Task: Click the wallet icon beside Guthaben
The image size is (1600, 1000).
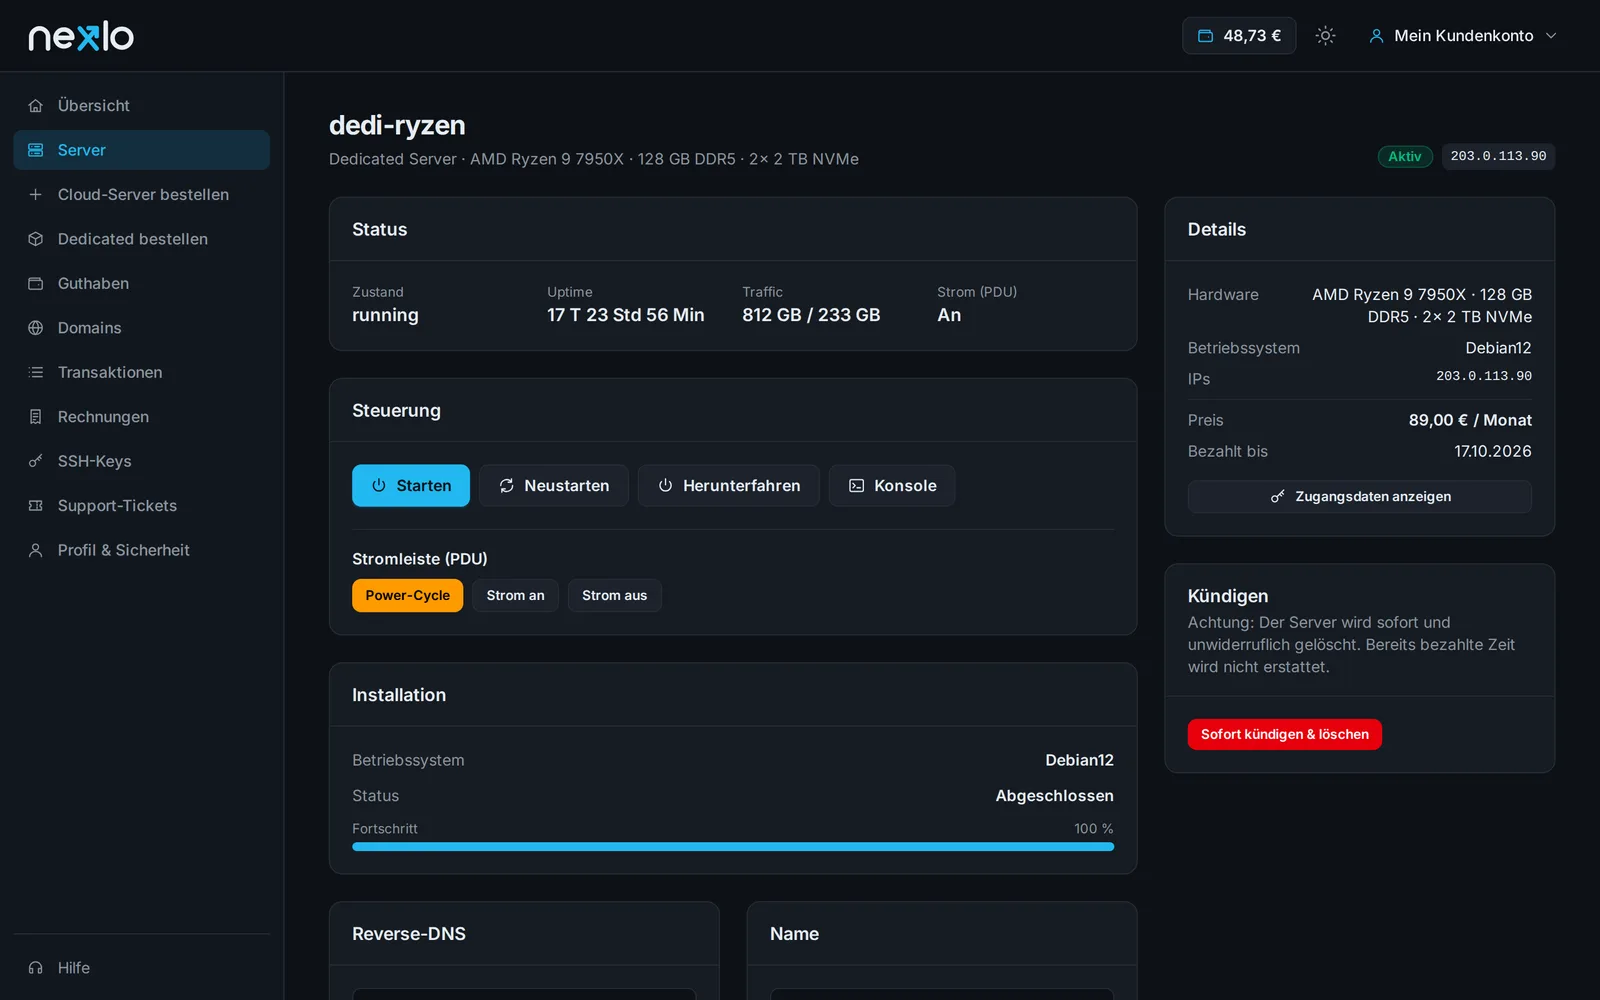Action: pos(36,284)
